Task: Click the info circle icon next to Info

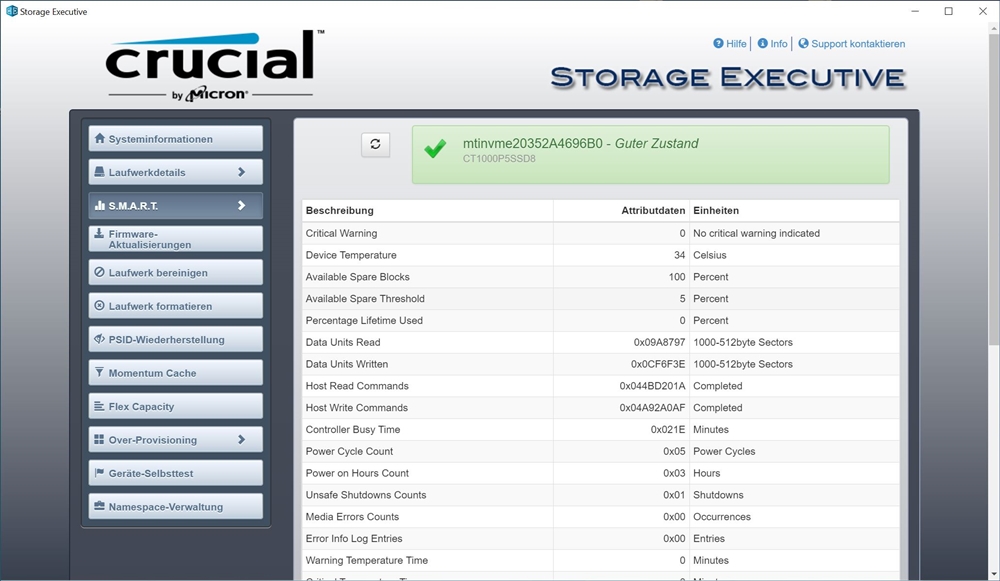Action: pos(762,43)
